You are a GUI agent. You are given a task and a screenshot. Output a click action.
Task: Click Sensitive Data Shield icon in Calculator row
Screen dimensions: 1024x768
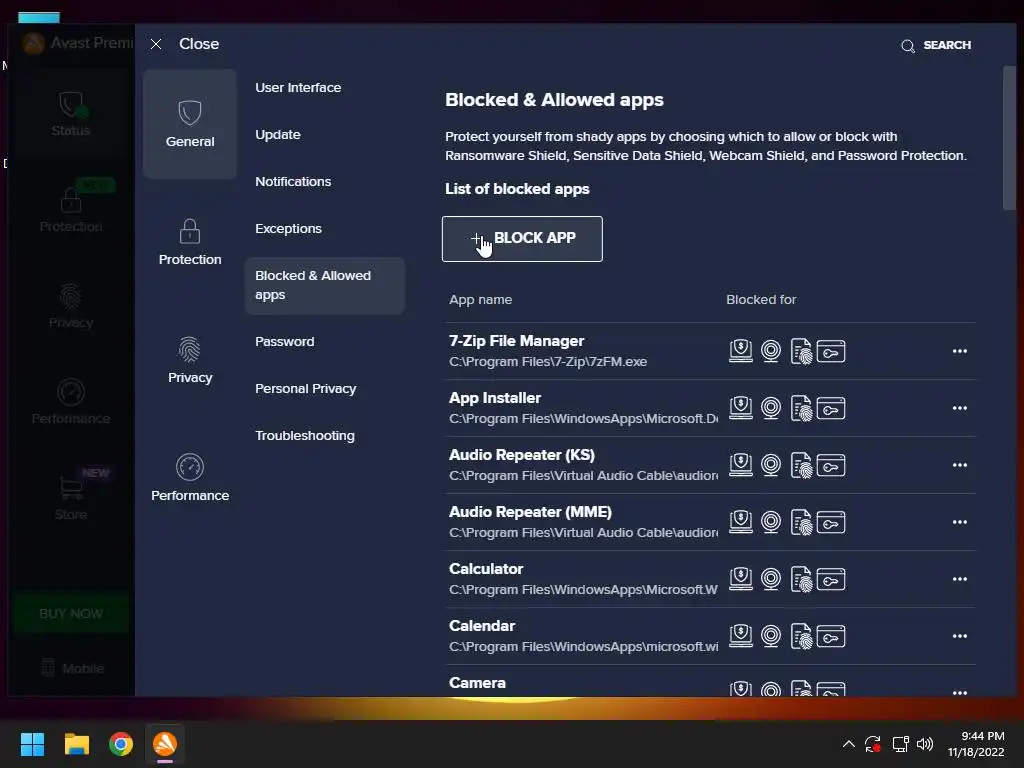[801, 579]
